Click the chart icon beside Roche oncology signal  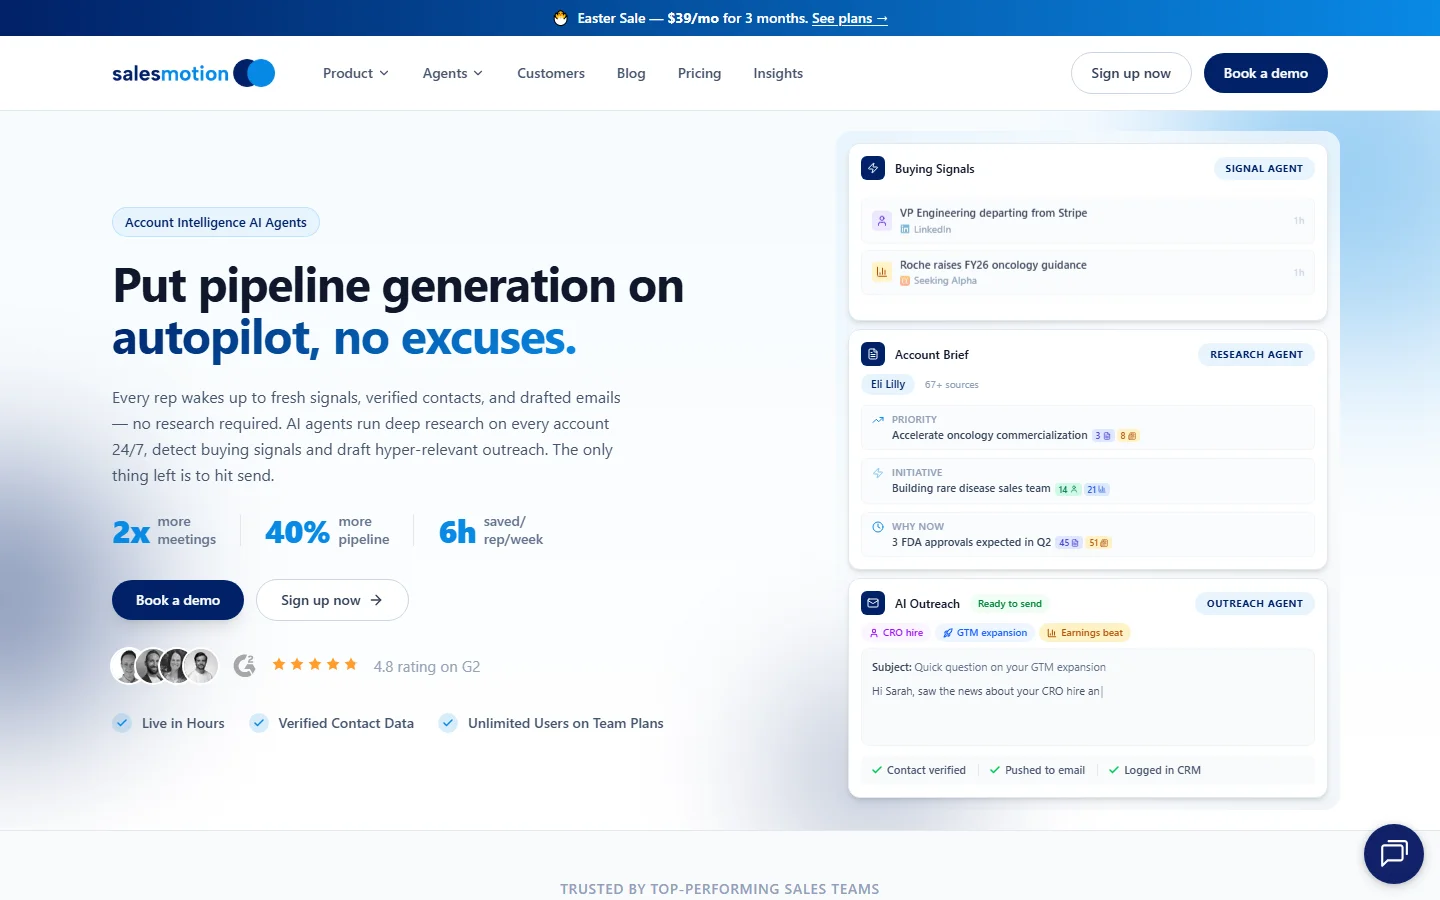pyautogui.click(x=881, y=271)
